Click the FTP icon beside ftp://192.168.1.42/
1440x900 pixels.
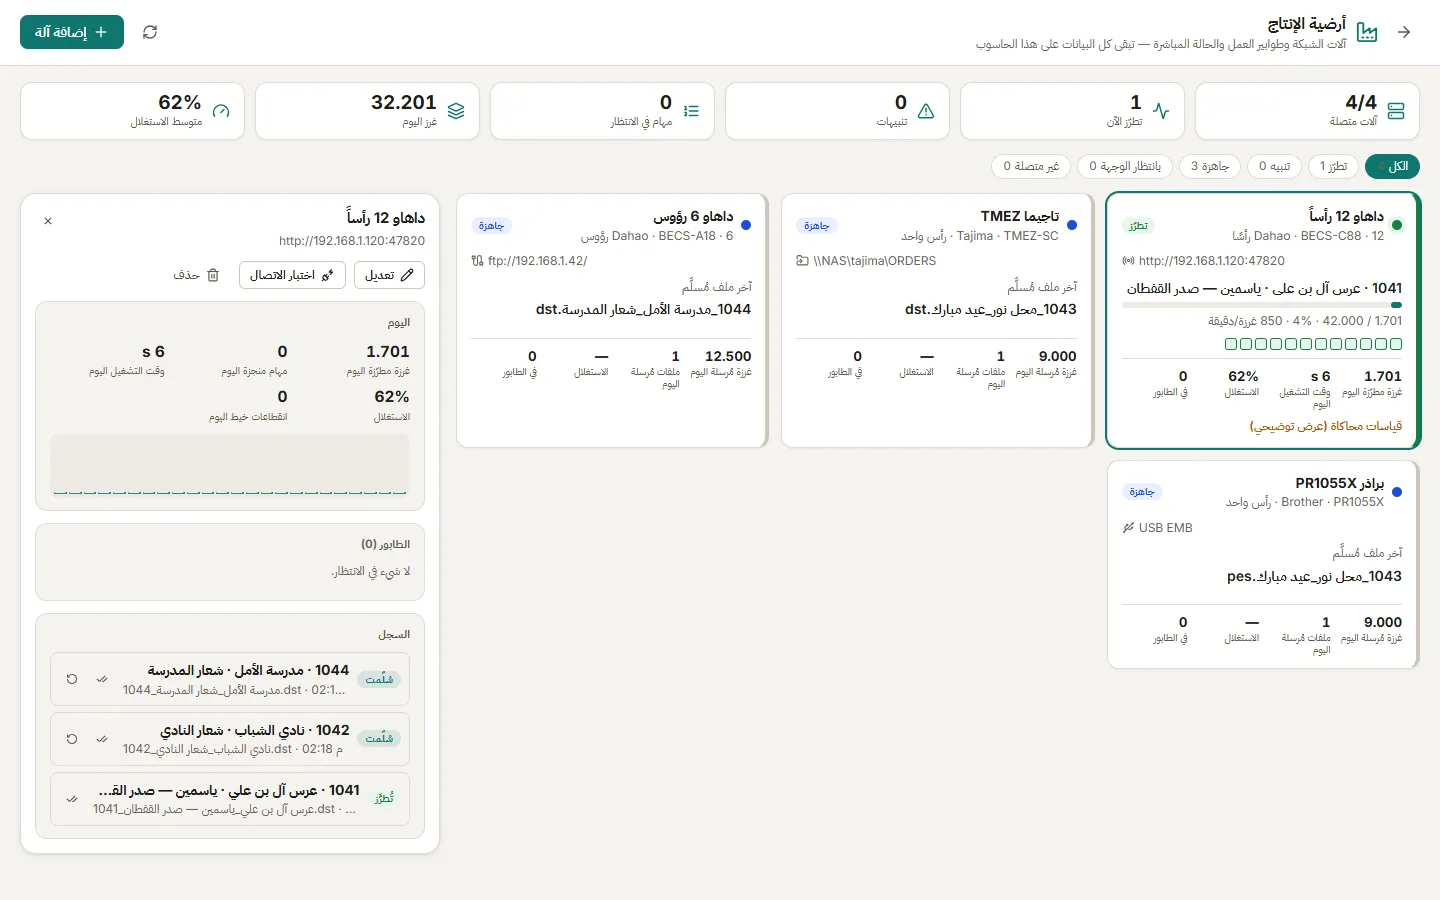[x=477, y=261]
